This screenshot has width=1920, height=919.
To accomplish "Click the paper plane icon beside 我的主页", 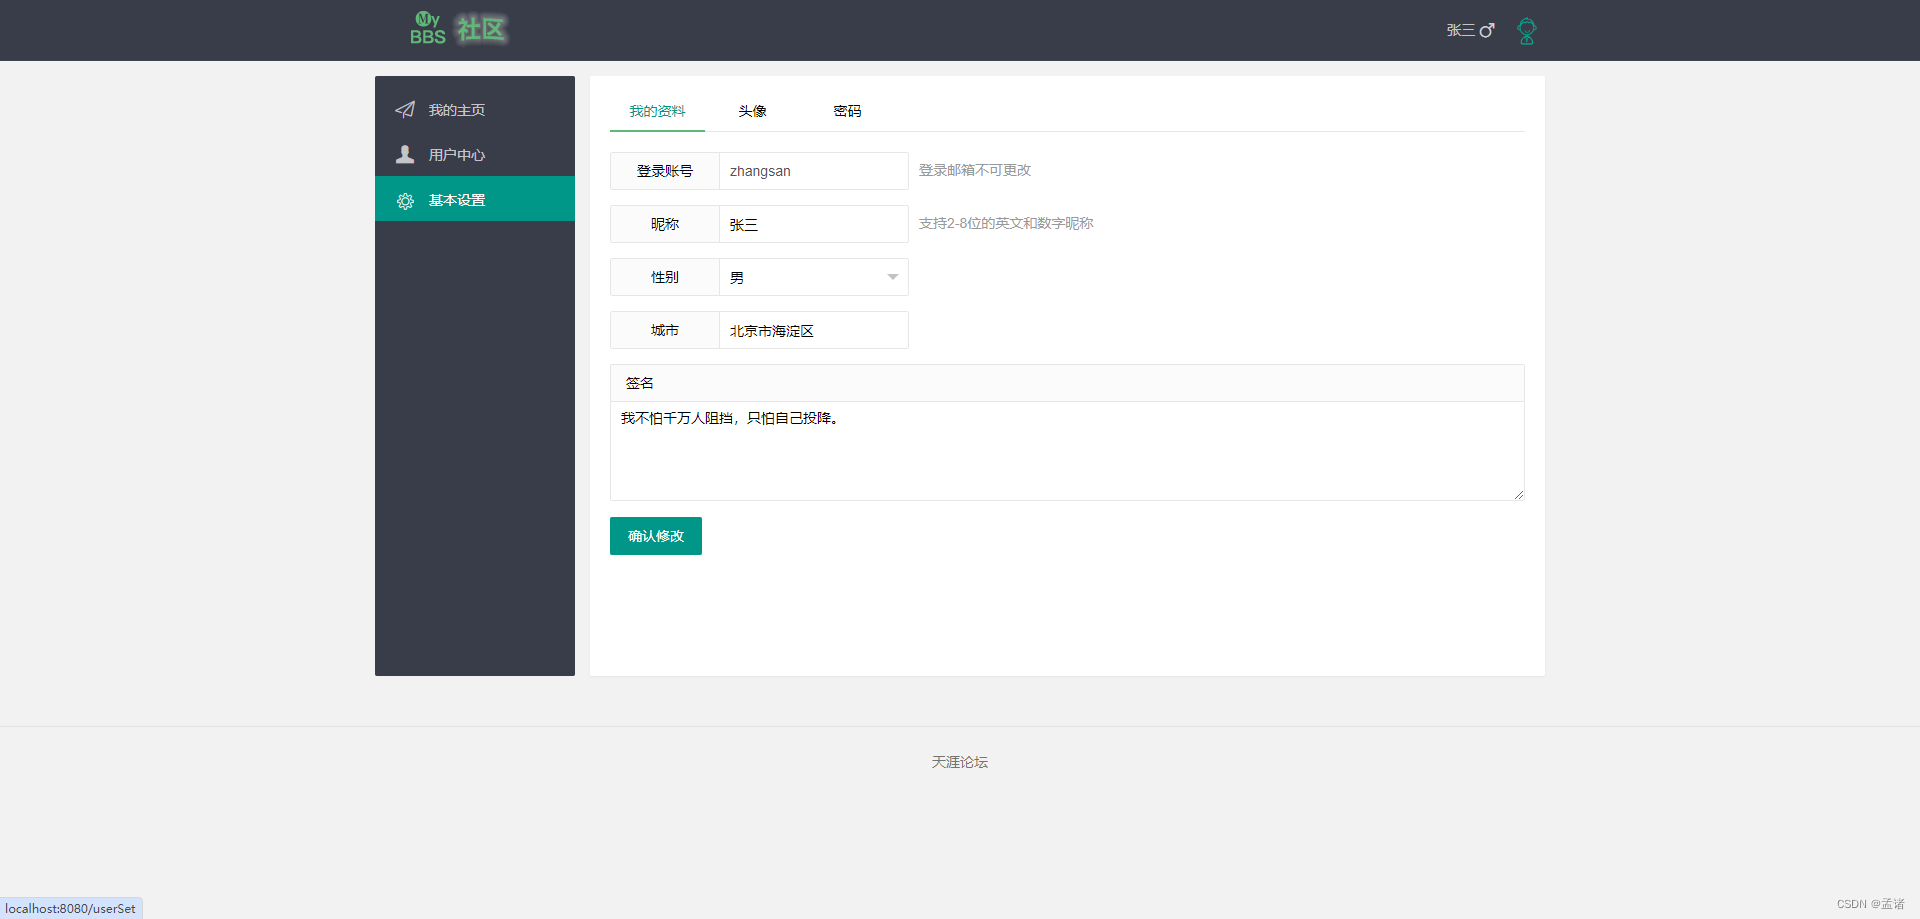I will click(x=405, y=109).
